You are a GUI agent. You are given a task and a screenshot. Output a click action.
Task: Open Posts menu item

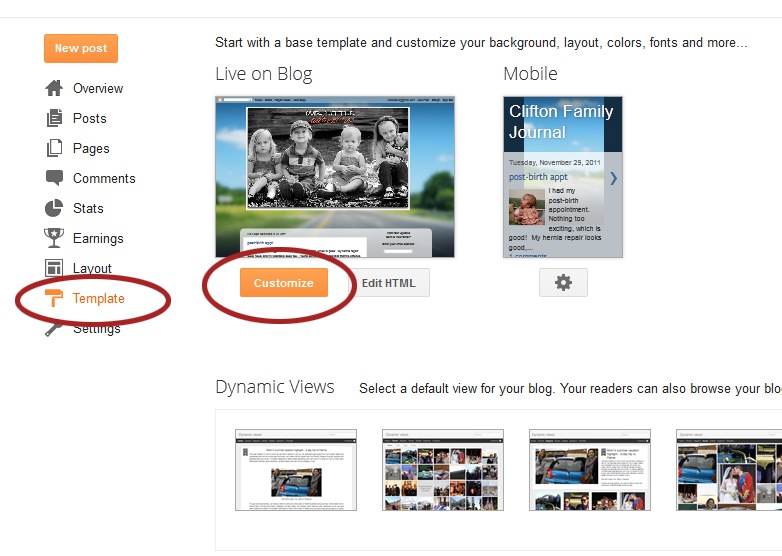pos(90,118)
